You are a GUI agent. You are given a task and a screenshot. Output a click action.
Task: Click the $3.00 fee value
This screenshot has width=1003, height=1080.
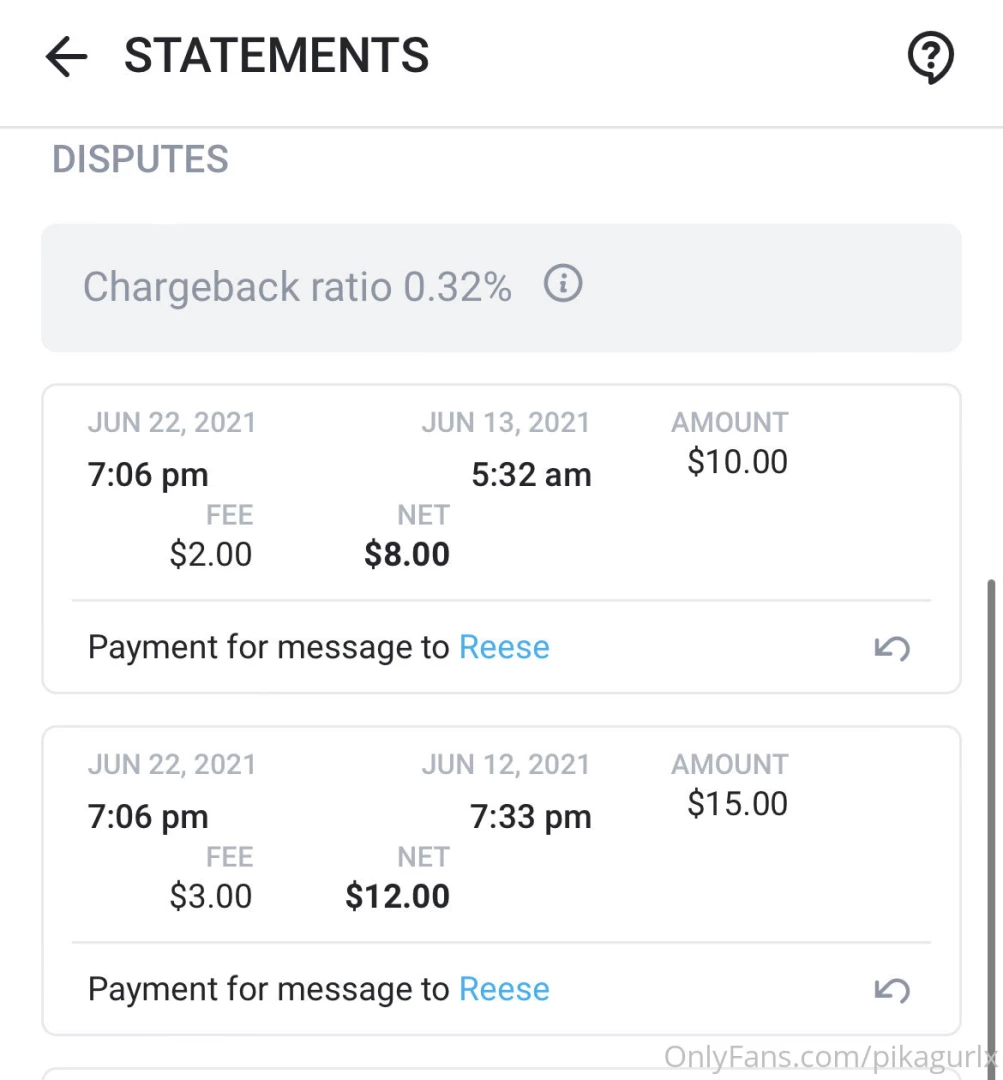(x=211, y=896)
